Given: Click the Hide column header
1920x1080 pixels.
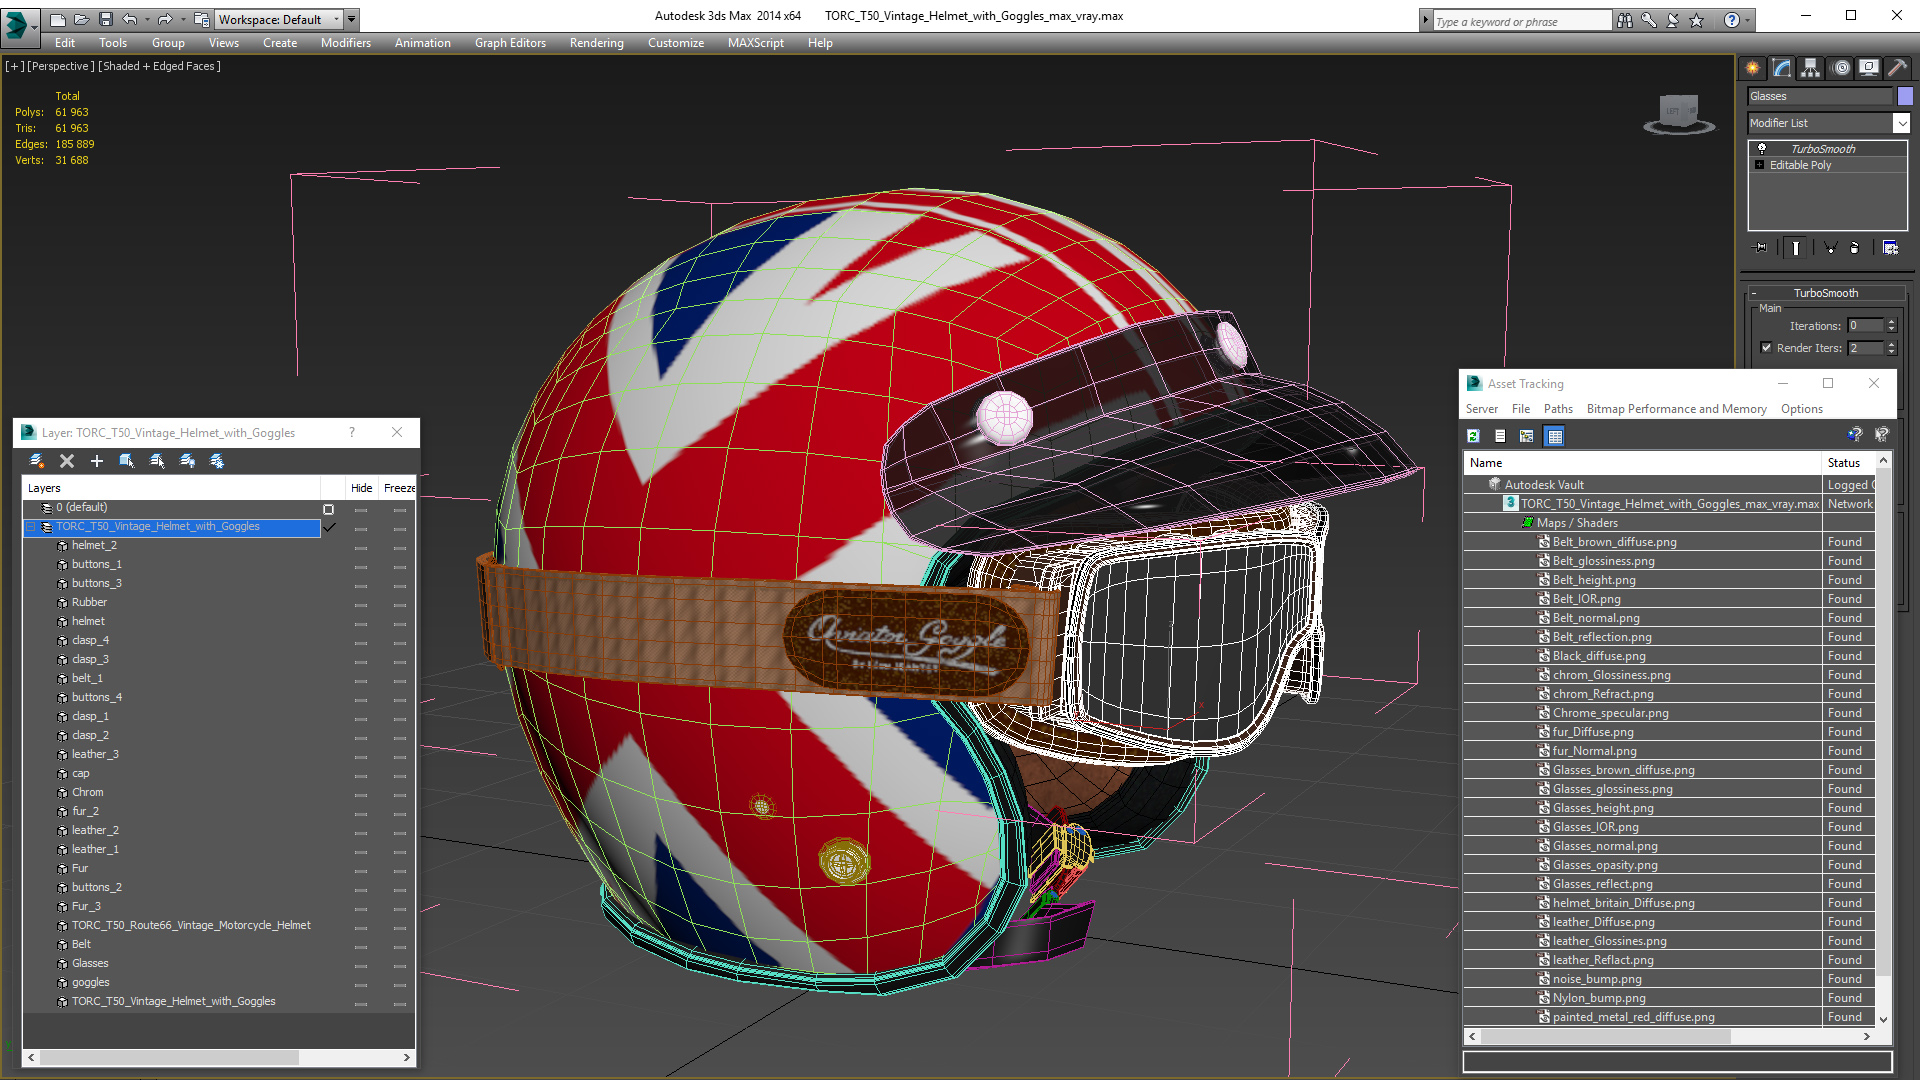Looking at the screenshot, I should click(361, 488).
